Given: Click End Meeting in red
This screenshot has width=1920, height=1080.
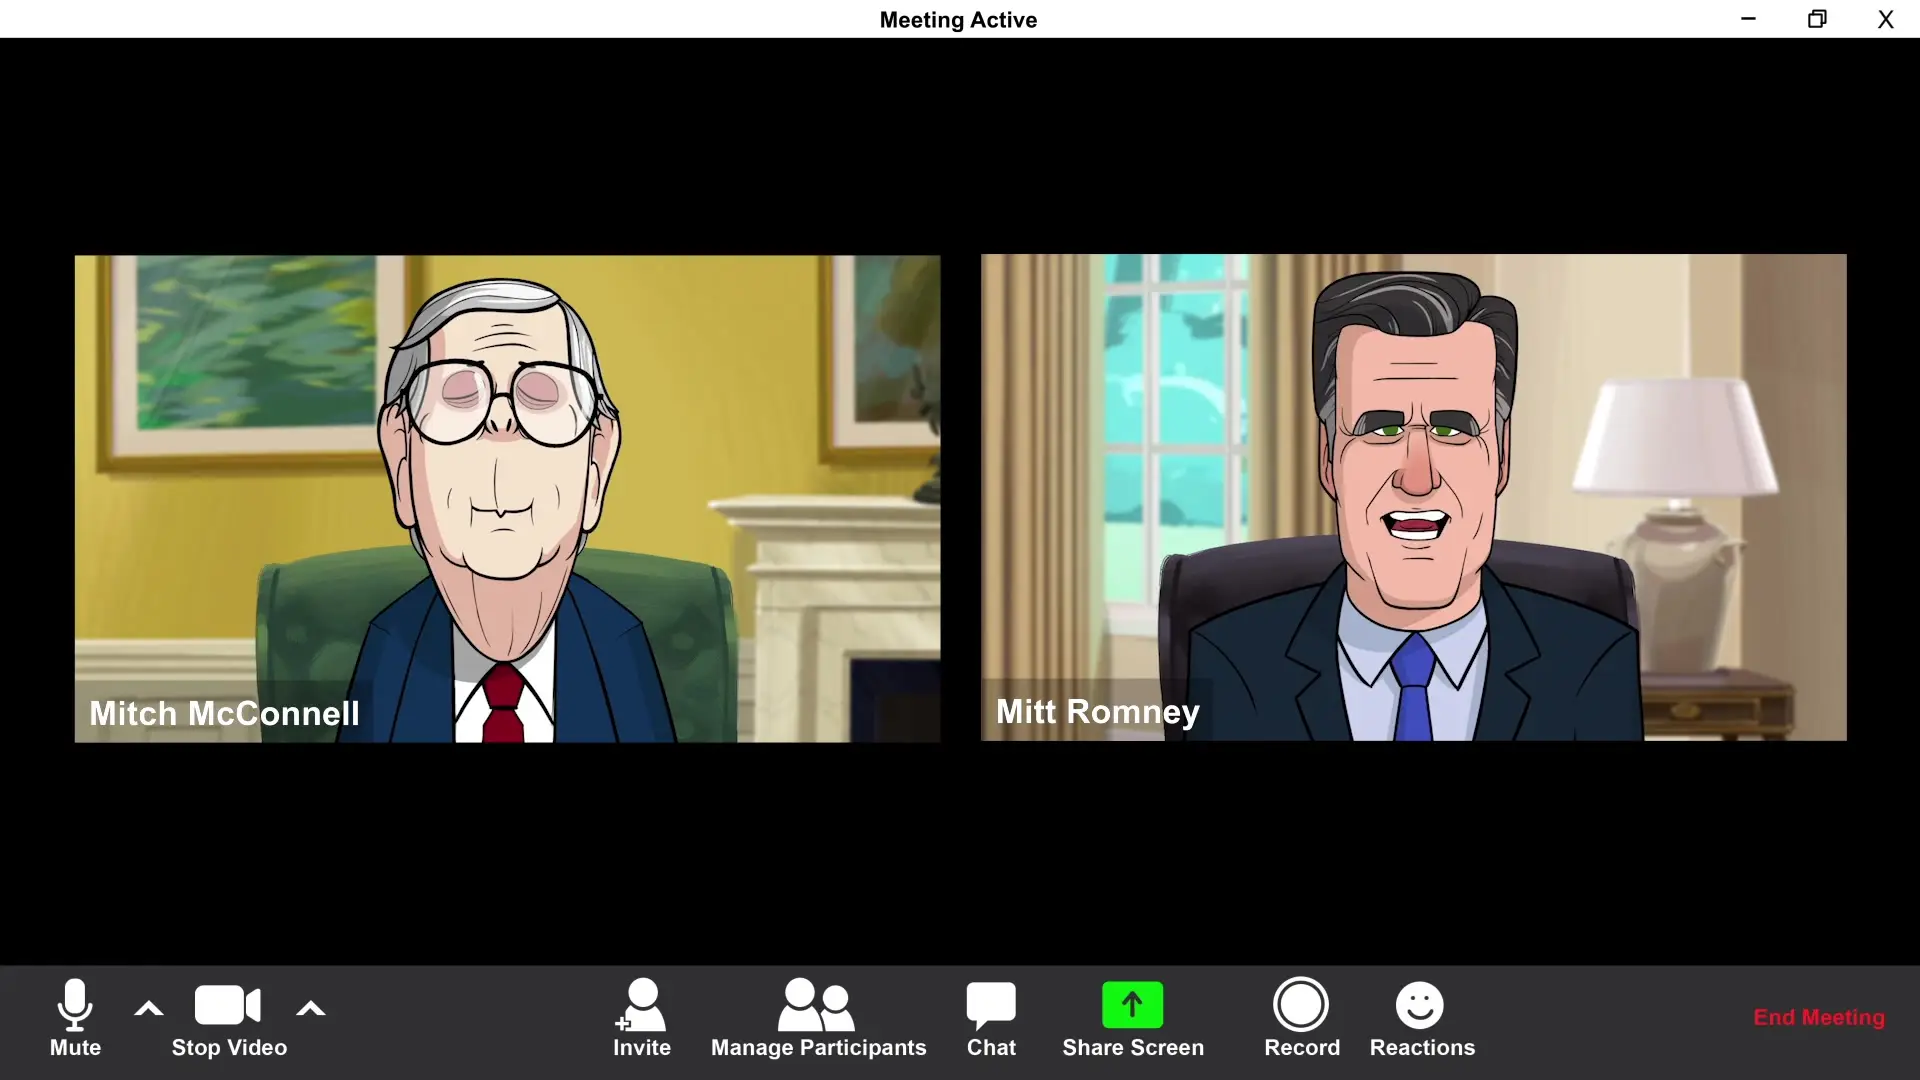Looking at the screenshot, I should point(1818,1017).
